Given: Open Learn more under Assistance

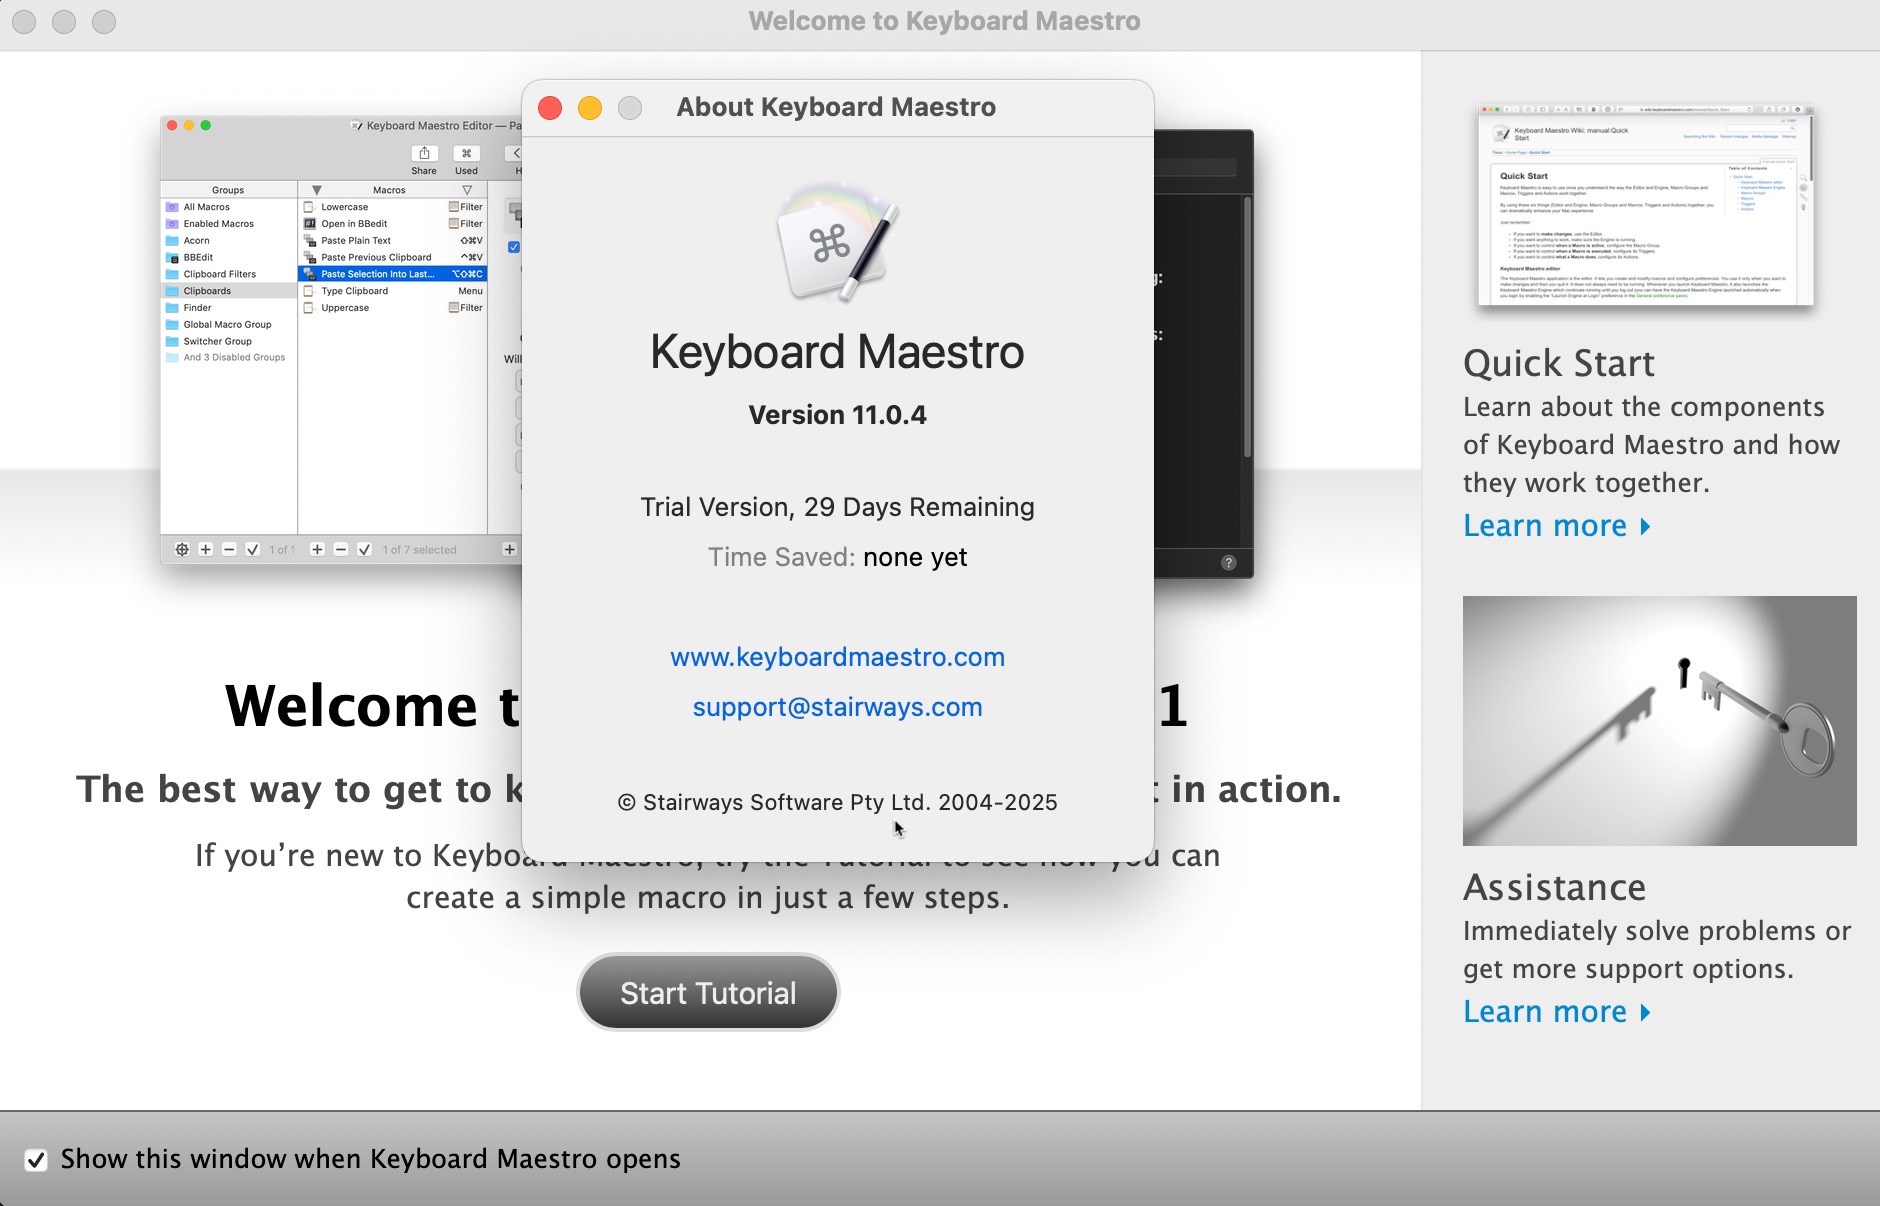Looking at the screenshot, I should pos(1556,1012).
